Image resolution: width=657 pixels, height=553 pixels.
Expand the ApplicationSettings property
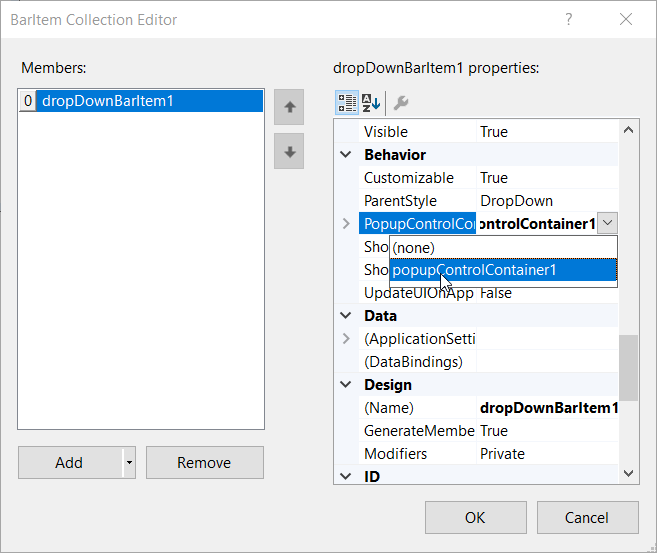coord(346,339)
